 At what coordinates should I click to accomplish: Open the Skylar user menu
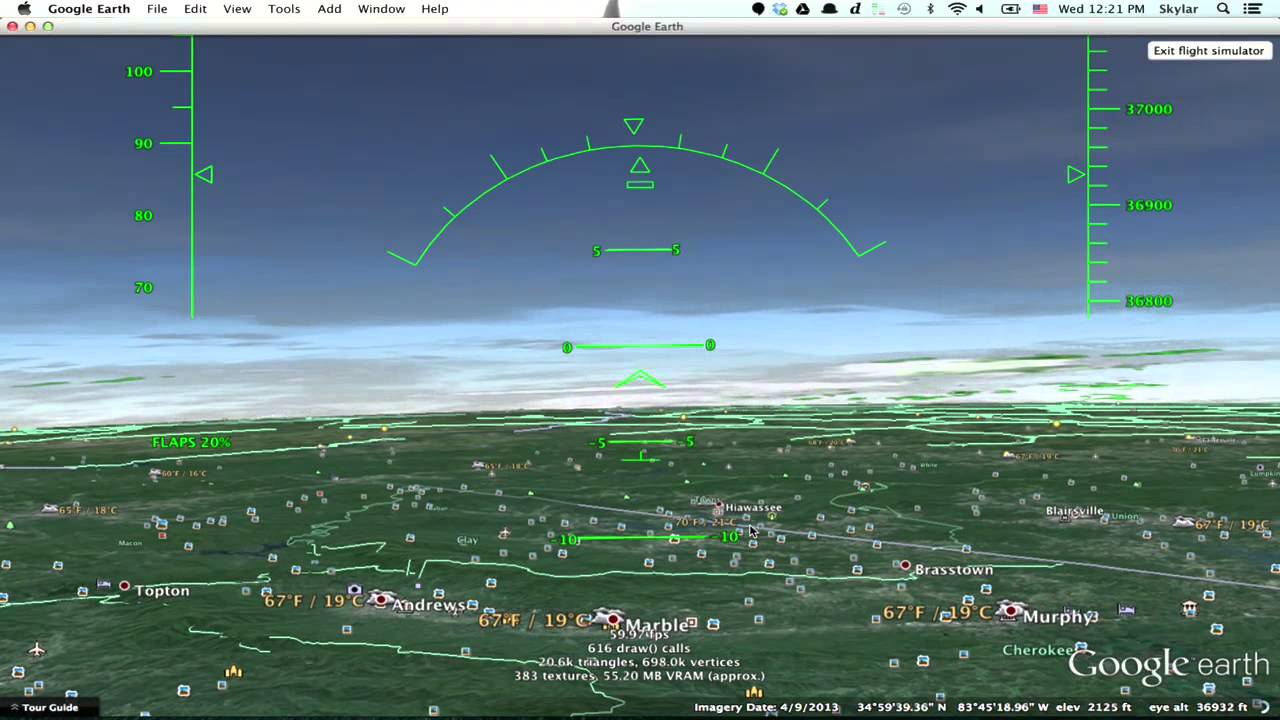pos(1178,9)
